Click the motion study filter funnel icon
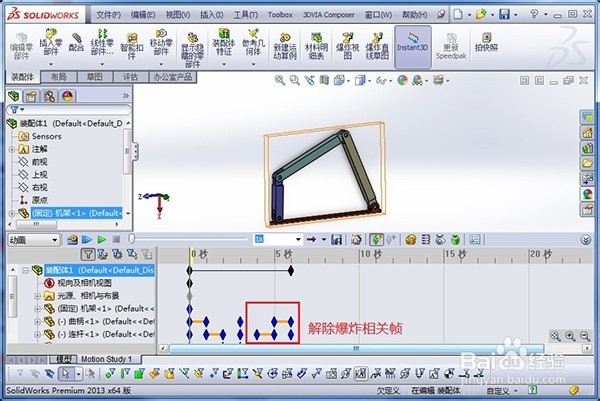600x401 pixels. [88, 254]
